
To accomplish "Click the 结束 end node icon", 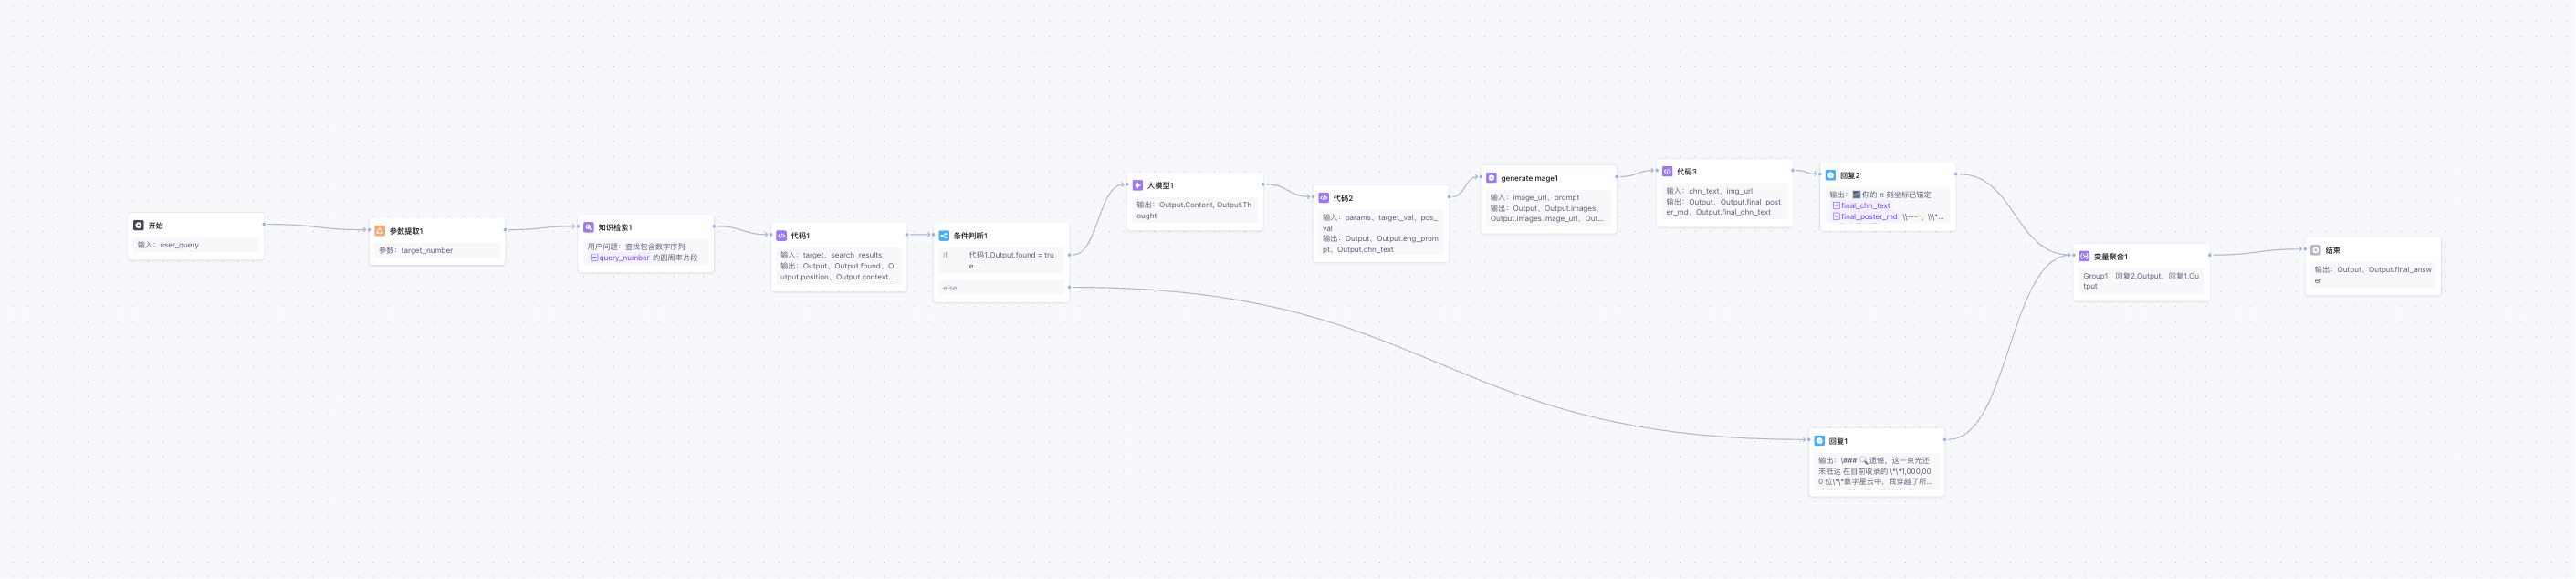I will click(2315, 250).
